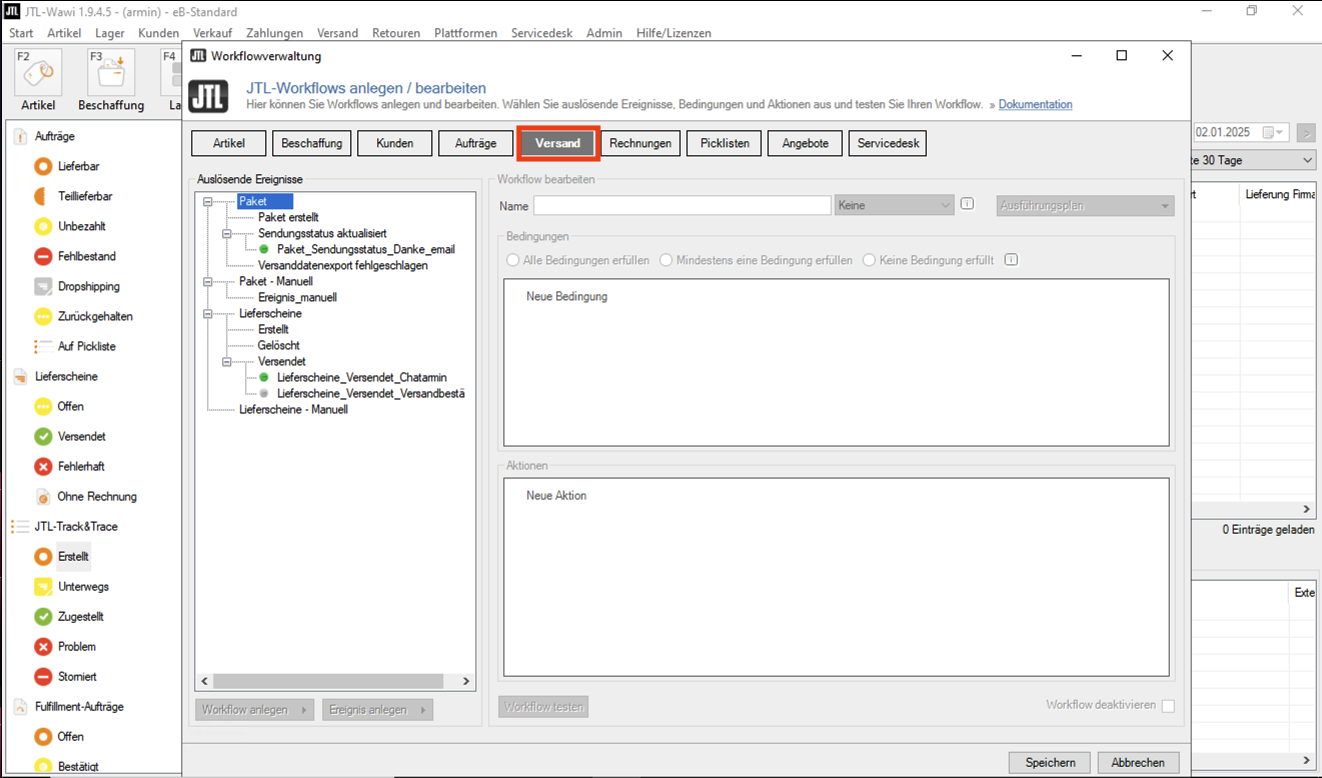Open the Fehlbestand sidebar item icon
The width and height of the screenshot is (1322, 778).
[43, 257]
